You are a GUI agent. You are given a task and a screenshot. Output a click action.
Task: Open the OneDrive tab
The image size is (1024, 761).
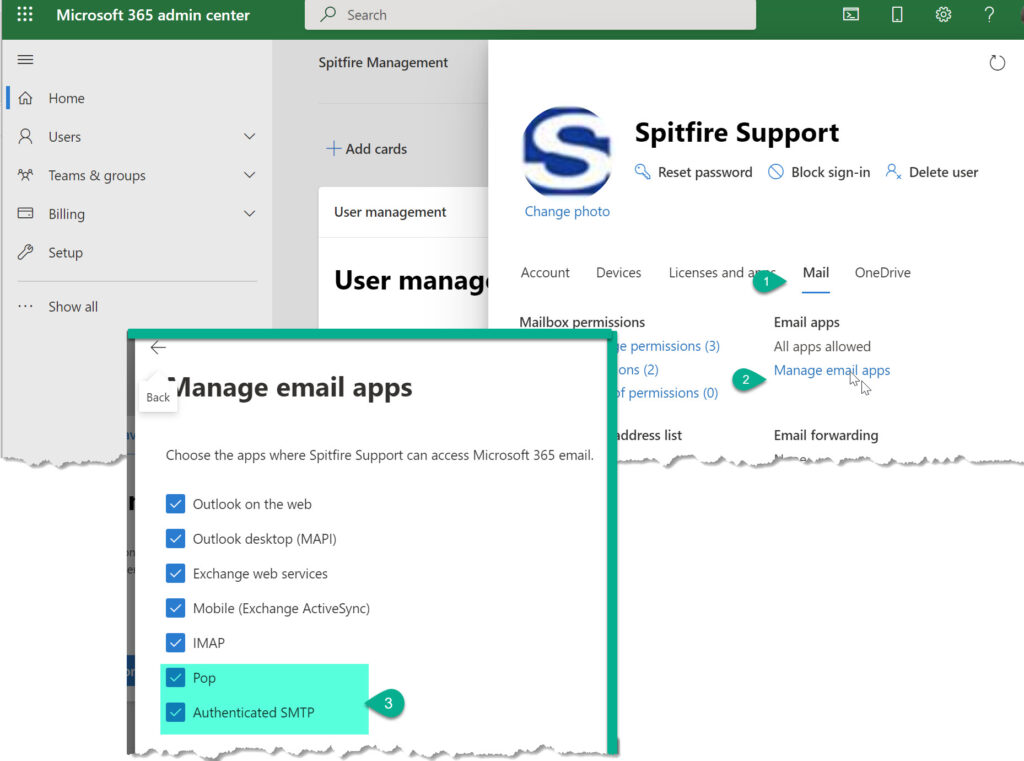(882, 272)
